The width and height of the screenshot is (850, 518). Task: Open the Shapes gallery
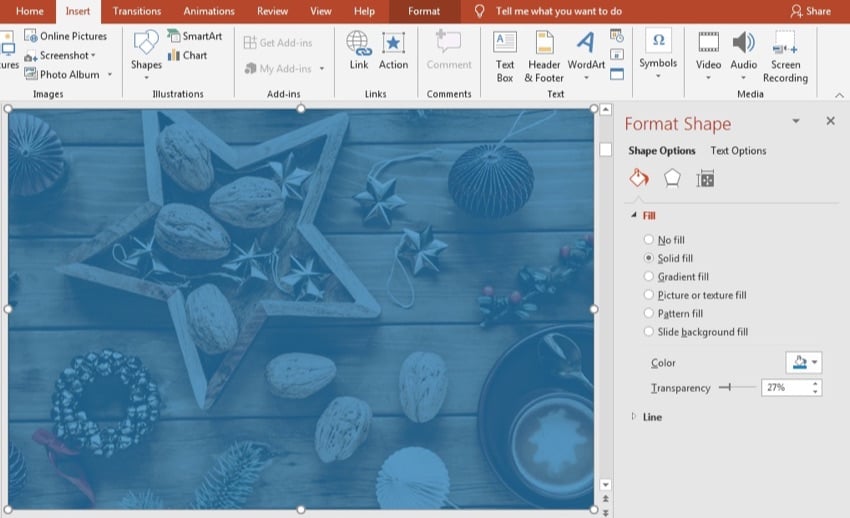[x=146, y=50]
